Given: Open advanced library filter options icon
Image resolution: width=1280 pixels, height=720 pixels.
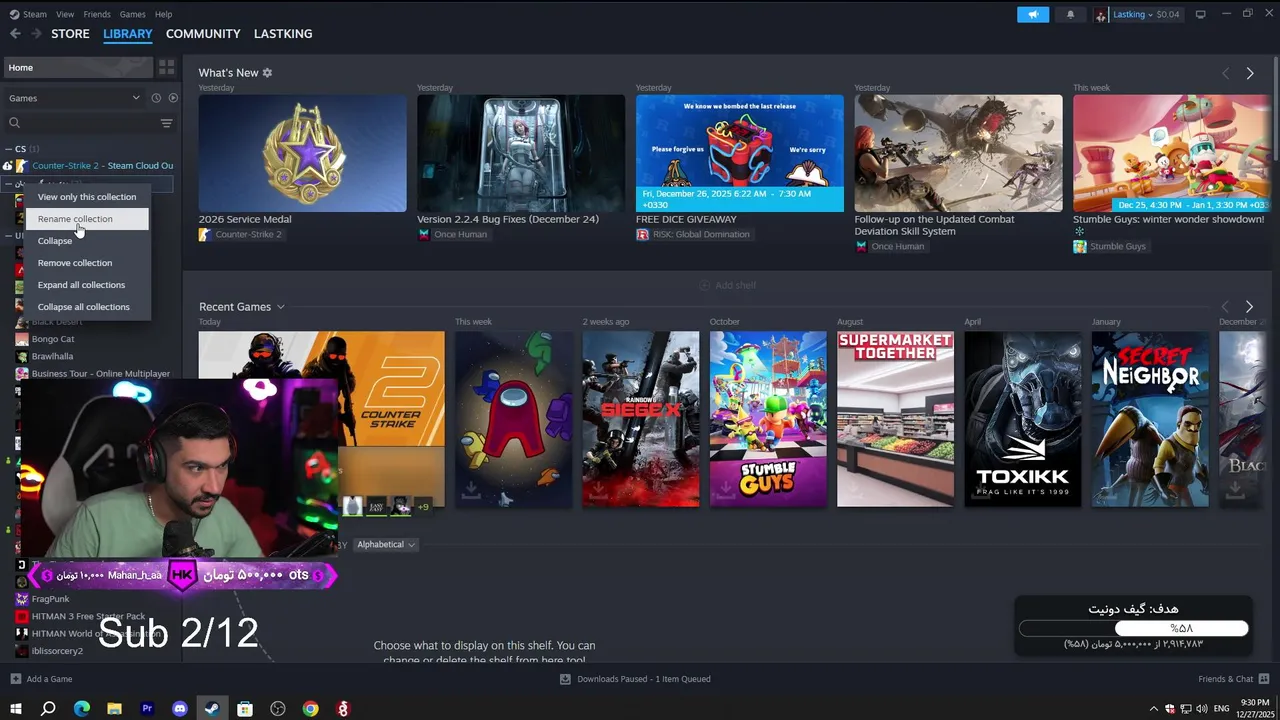Looking at the screenshot, I should pos(166,123).
